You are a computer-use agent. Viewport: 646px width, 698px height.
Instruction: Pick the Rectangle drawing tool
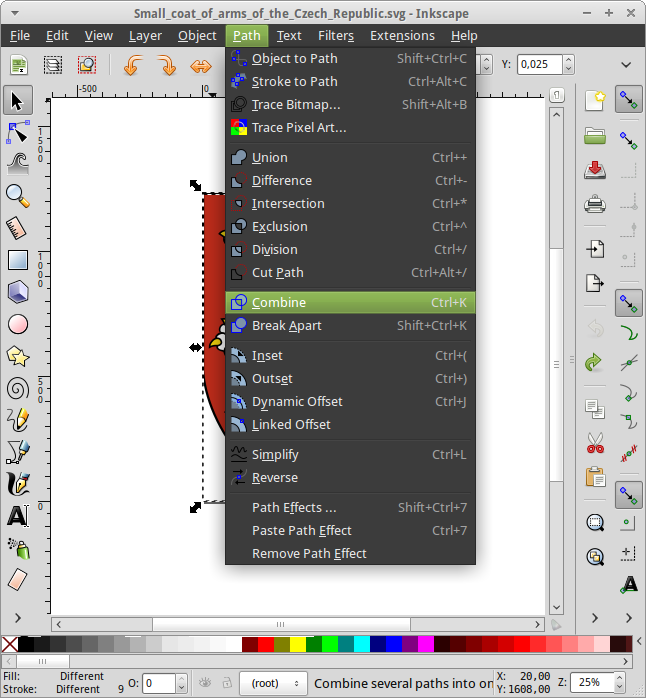point(18,260)
